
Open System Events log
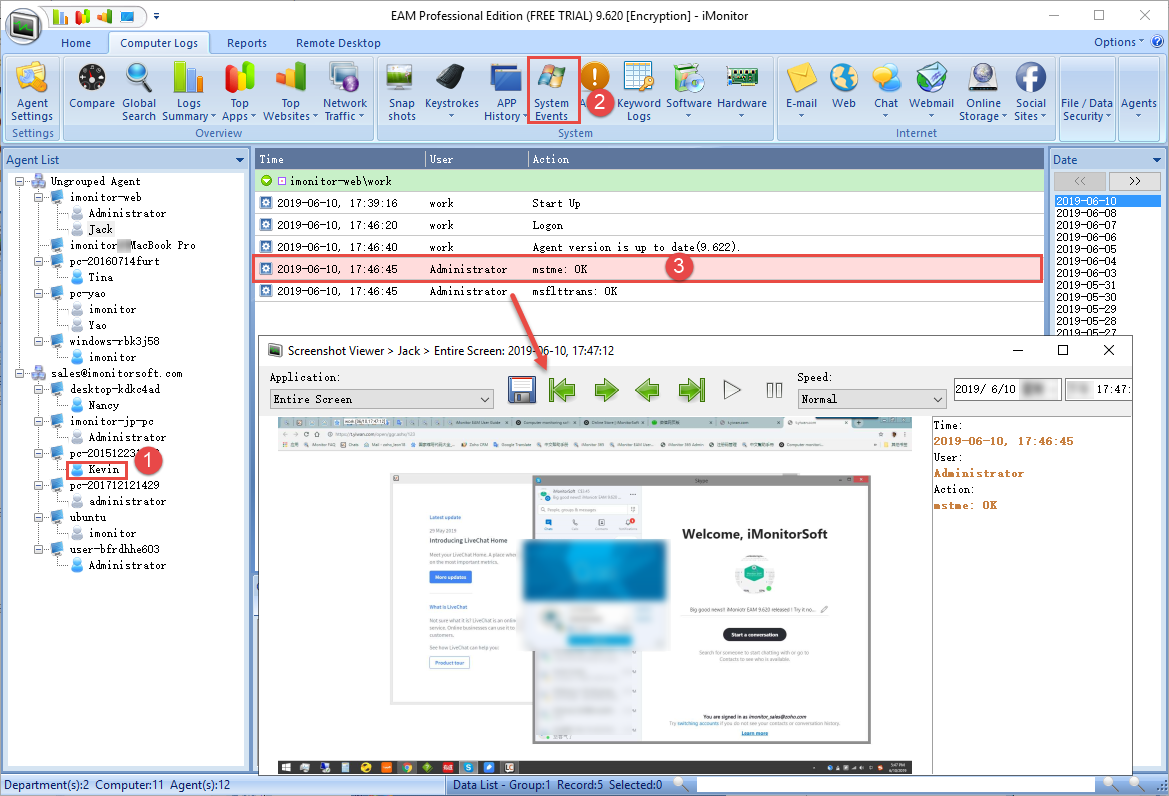(552, 92)
